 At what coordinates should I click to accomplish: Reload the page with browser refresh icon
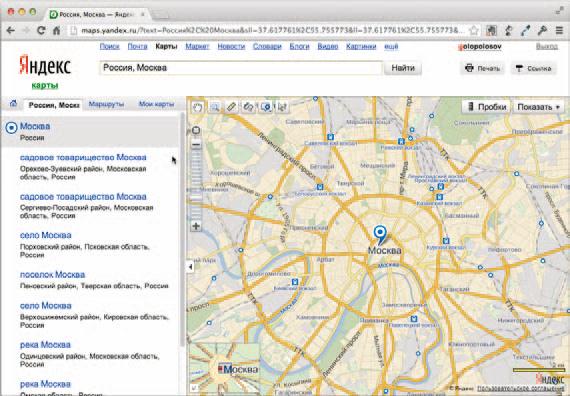pyautogui.click(x=41, y=30)
